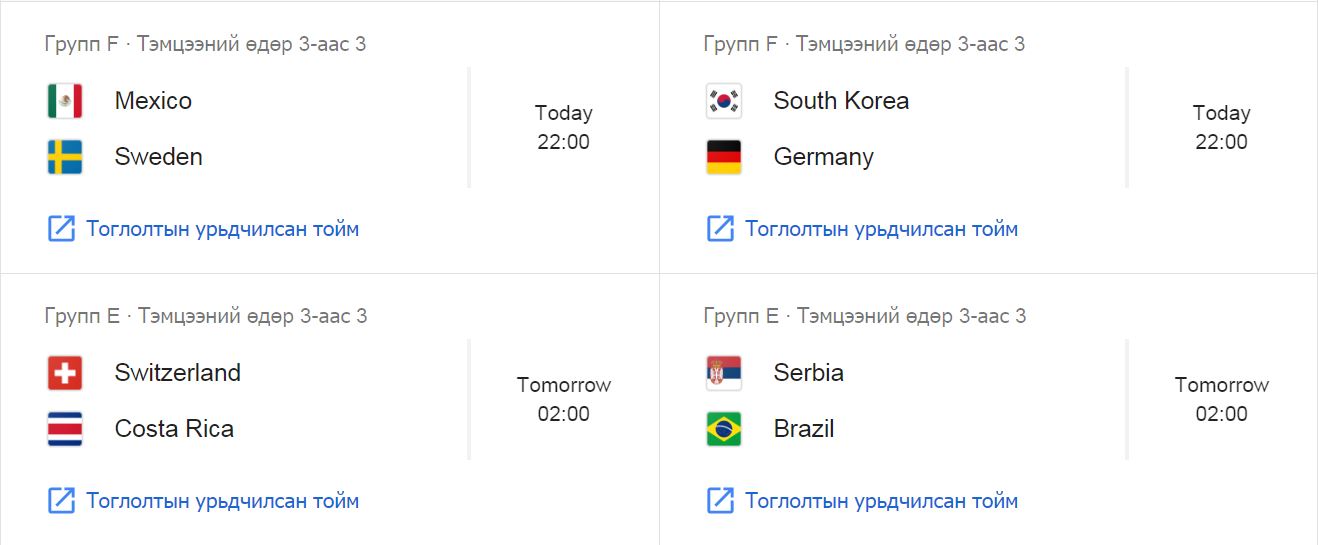Click the open-in-new icon under Mexico vs Sweden

point(62,229)
